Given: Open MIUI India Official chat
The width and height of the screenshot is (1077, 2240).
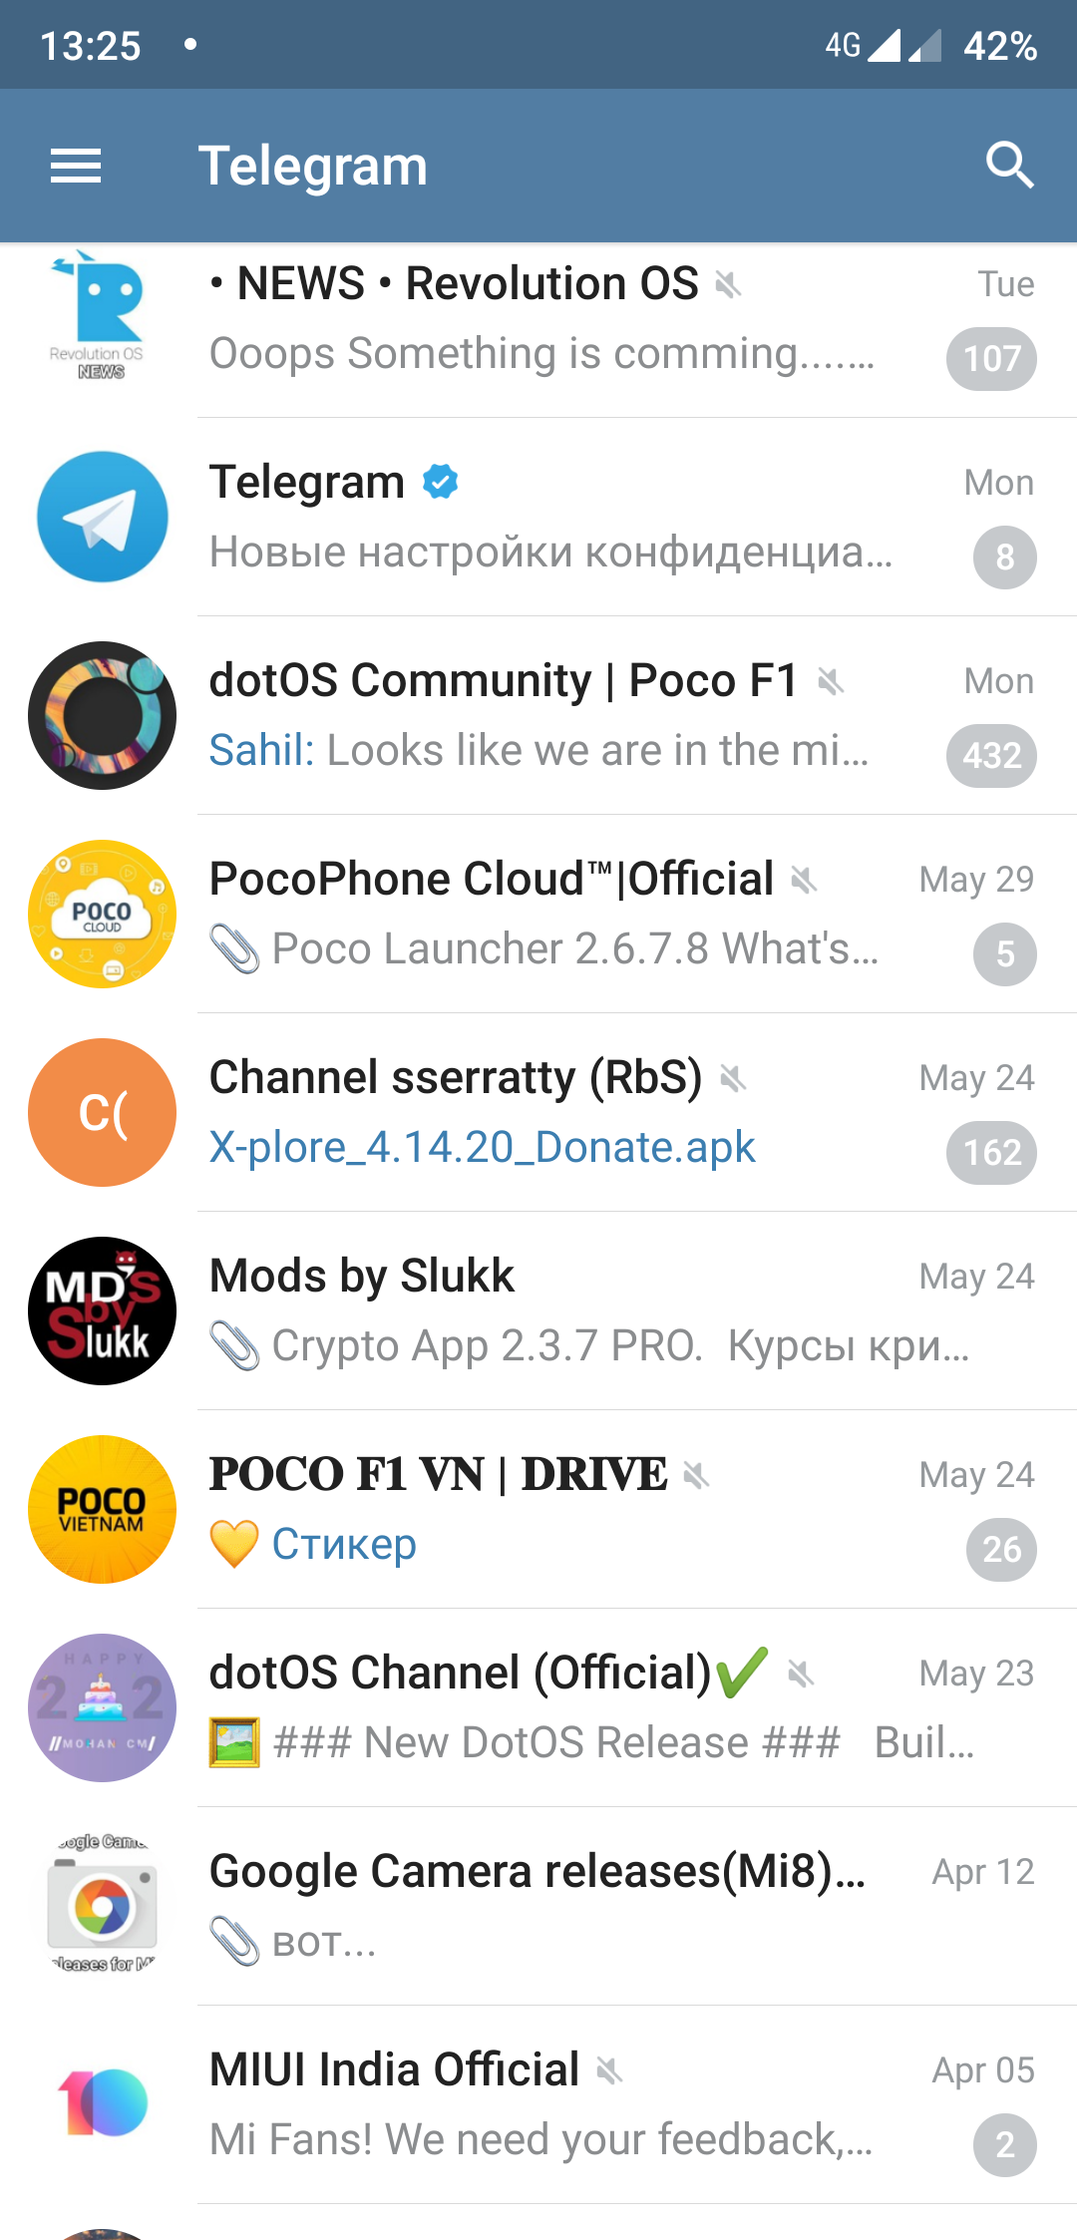Looking at the screenshot, I should (538, 2105).
